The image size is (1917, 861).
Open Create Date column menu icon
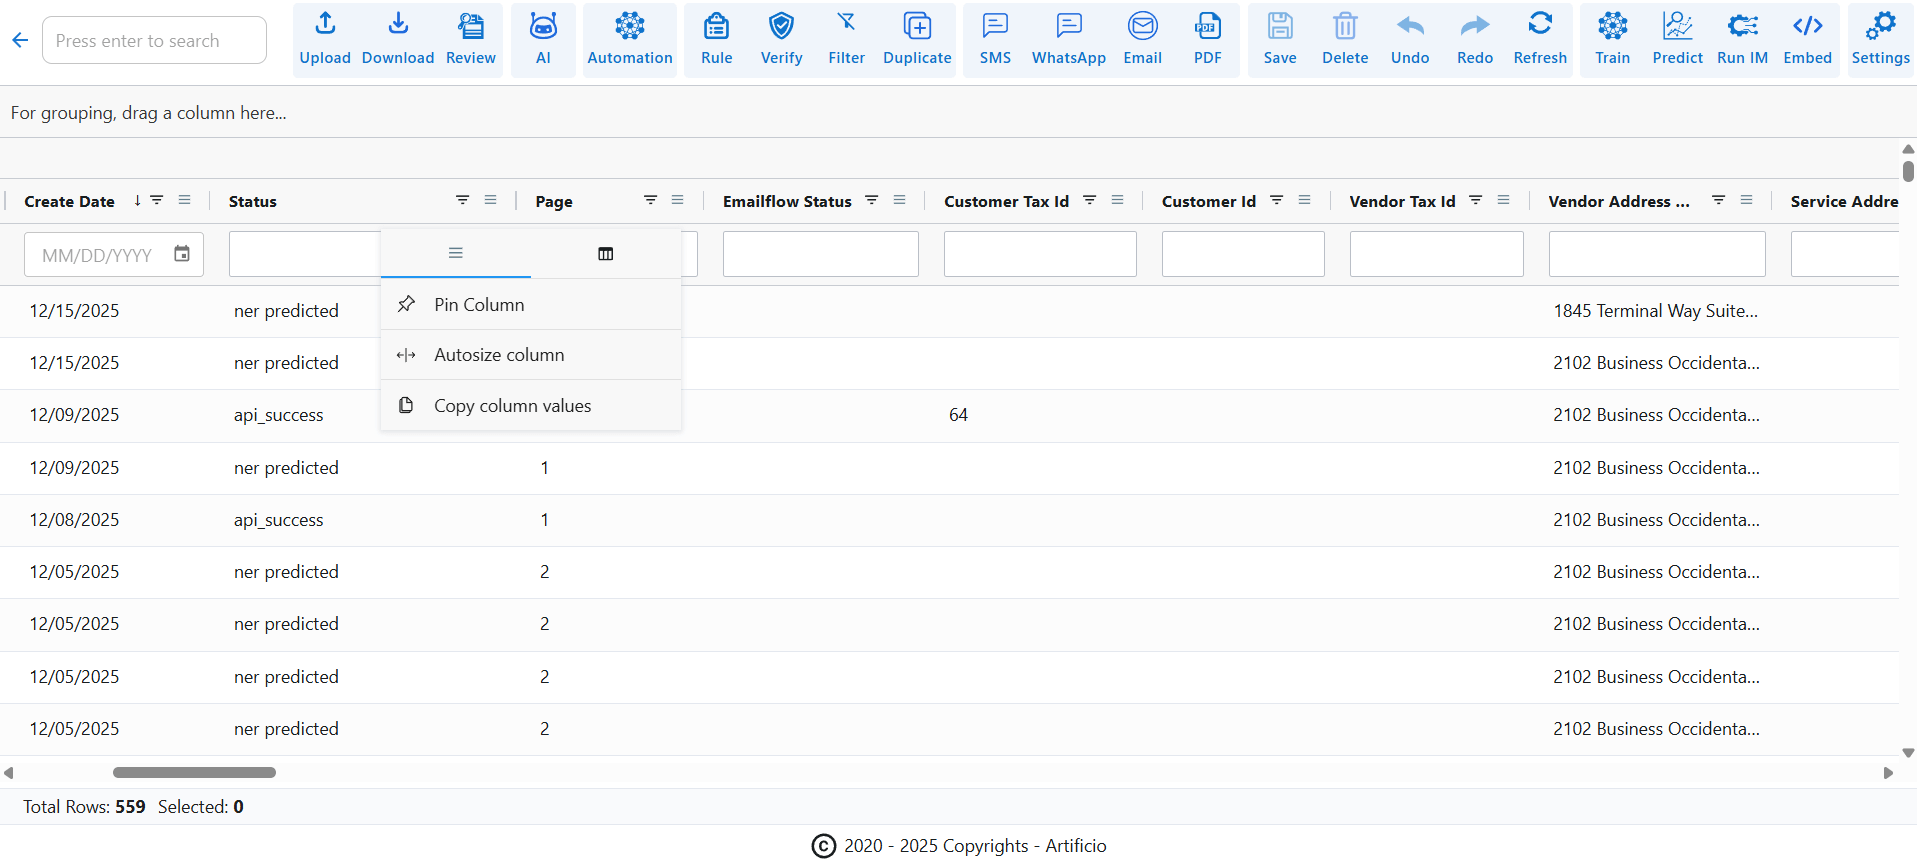click(185, 200)
